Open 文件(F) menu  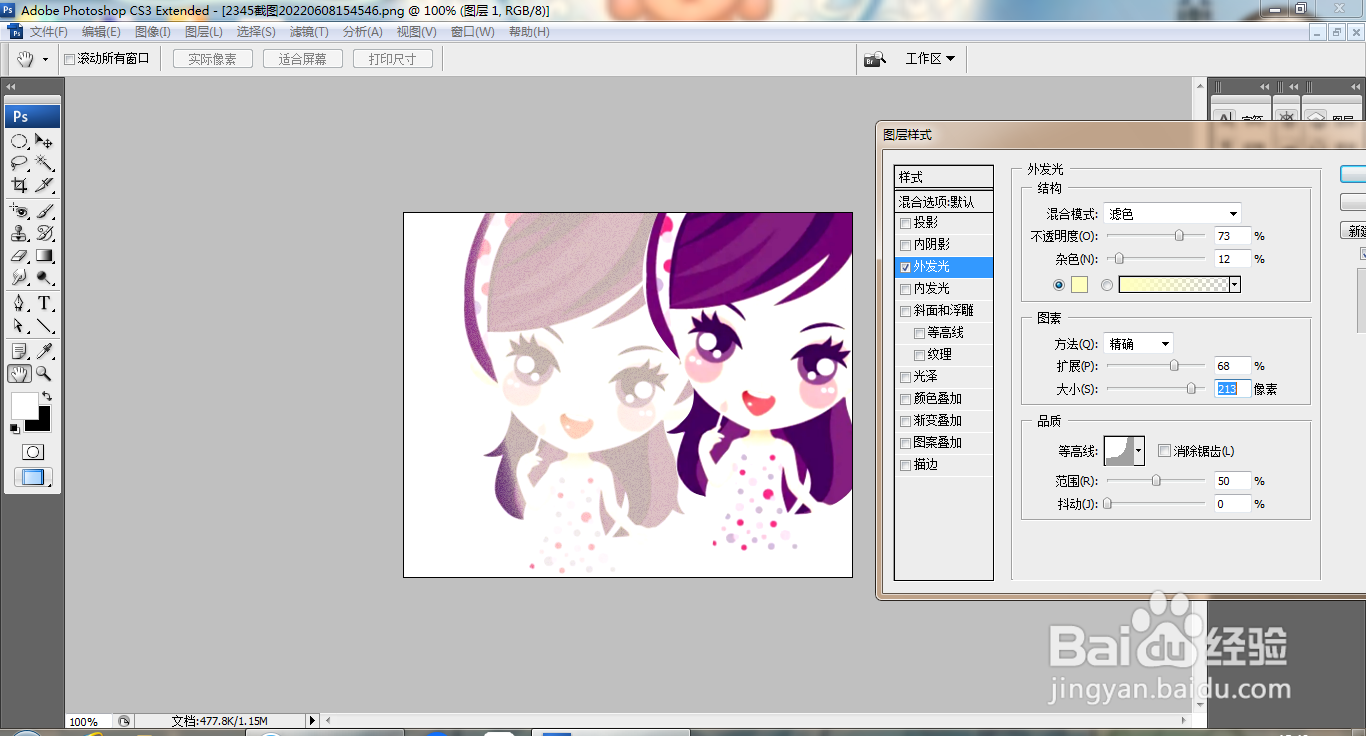[x=48, y=32]
